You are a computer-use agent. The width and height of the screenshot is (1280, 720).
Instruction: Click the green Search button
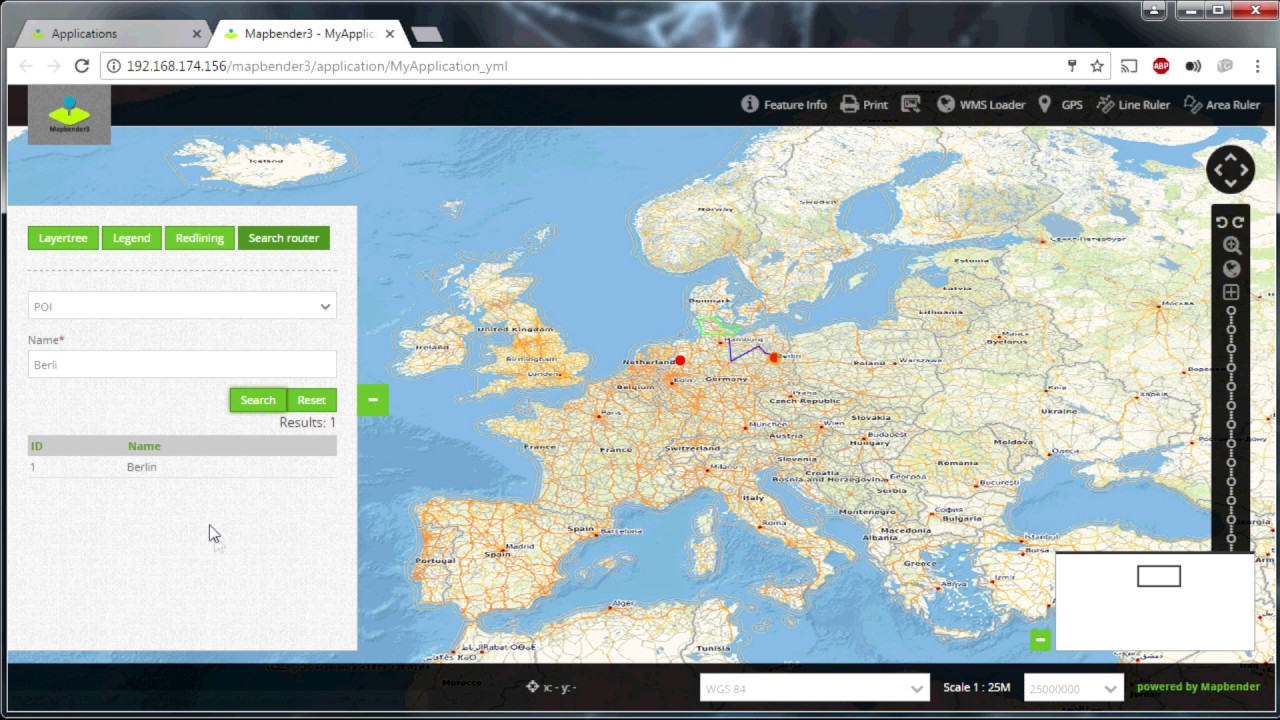(x=258, y=400)
